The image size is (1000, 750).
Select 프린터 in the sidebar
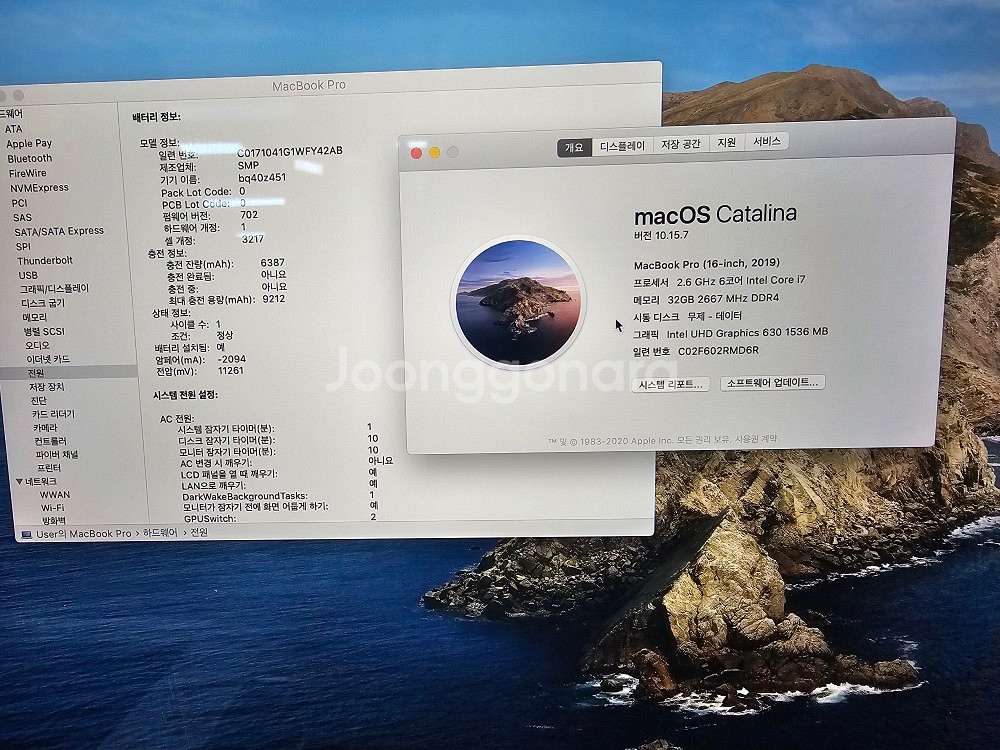coord(49,468)
